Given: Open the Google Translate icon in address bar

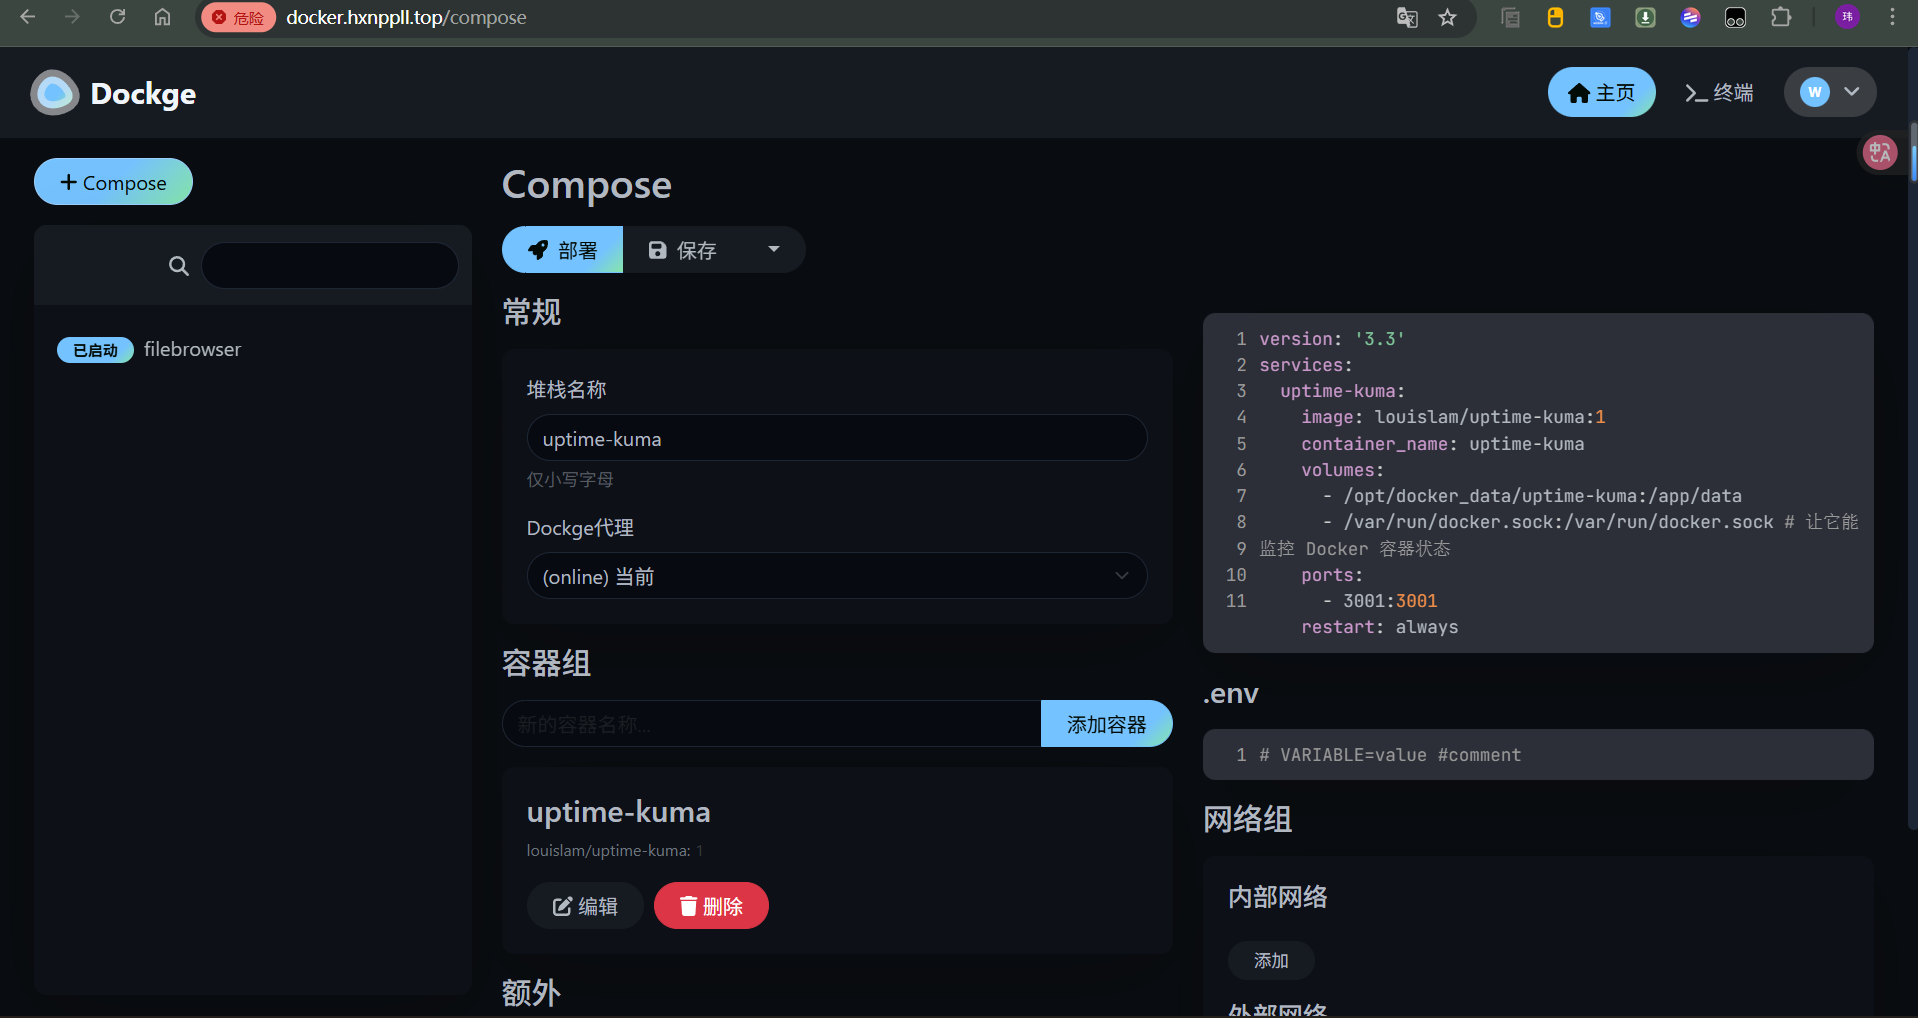Looking at the screenshot, I should pyautogui.click(x=1407, y=17).
